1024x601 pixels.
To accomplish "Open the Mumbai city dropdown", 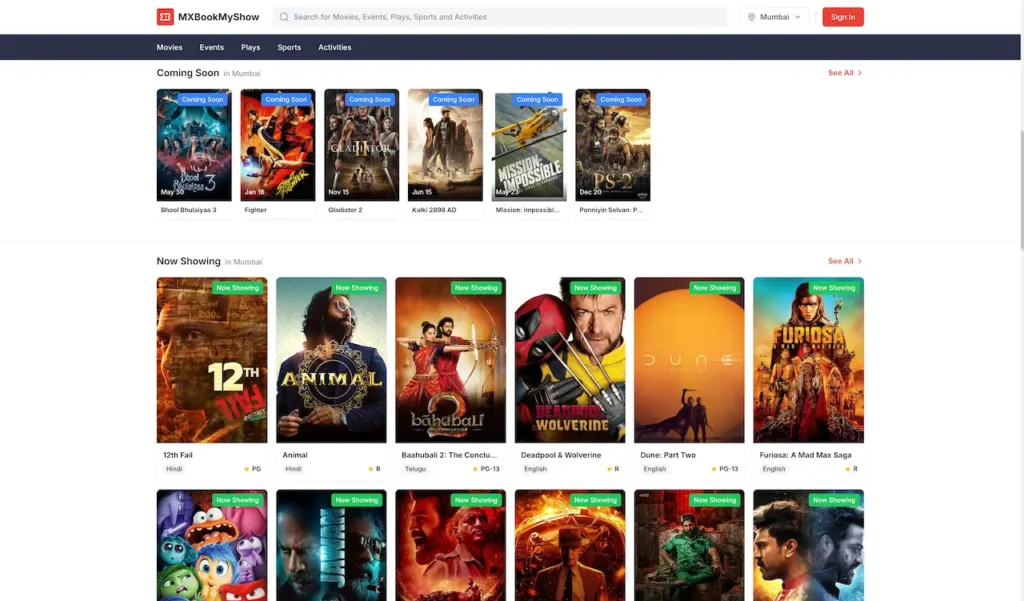I will [775, 17].
